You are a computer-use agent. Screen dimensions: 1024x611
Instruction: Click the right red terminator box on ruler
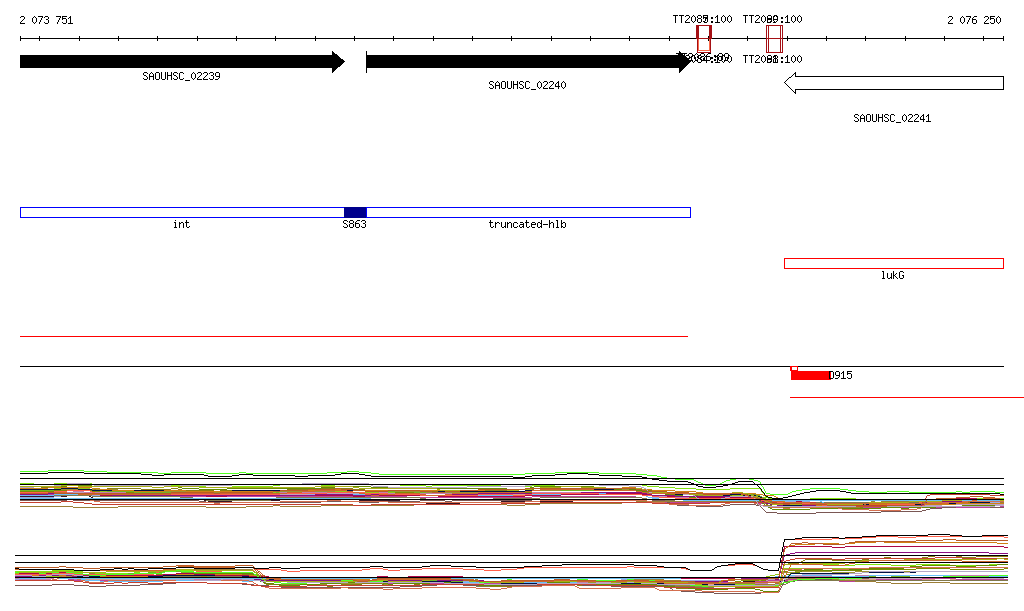click(x=773, y=39)
